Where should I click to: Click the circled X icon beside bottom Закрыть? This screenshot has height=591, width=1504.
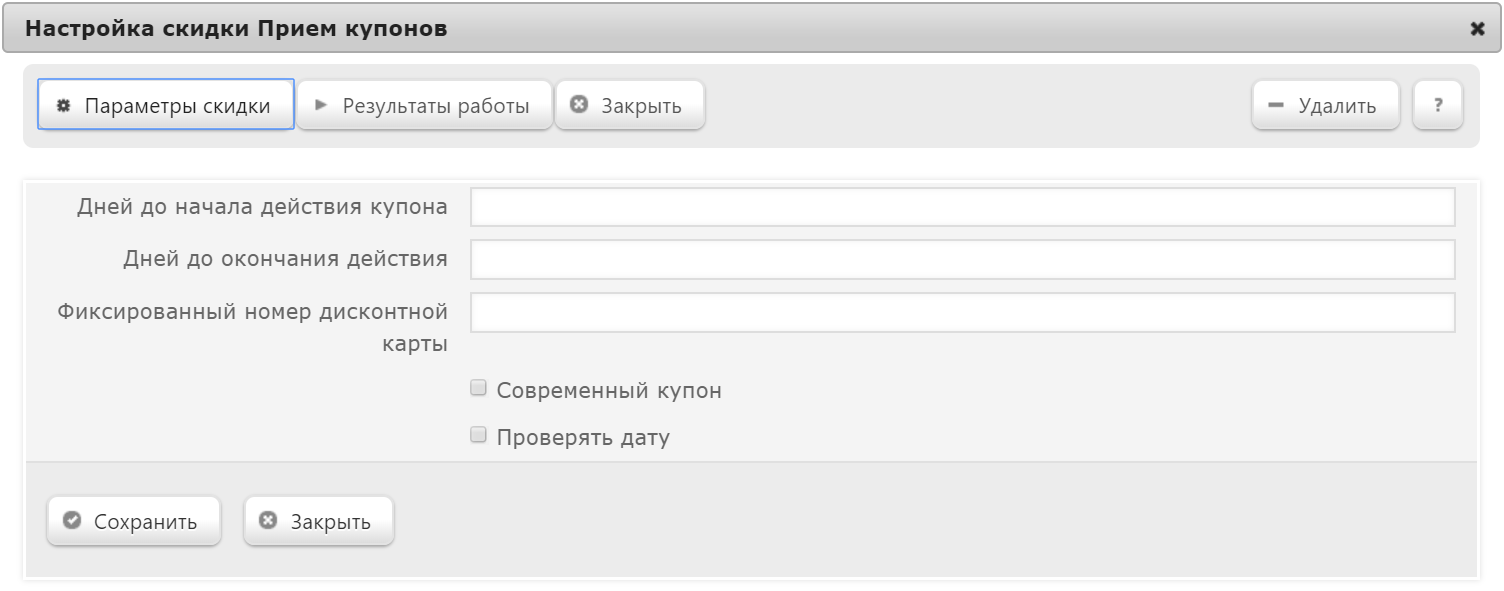[268, 521]
